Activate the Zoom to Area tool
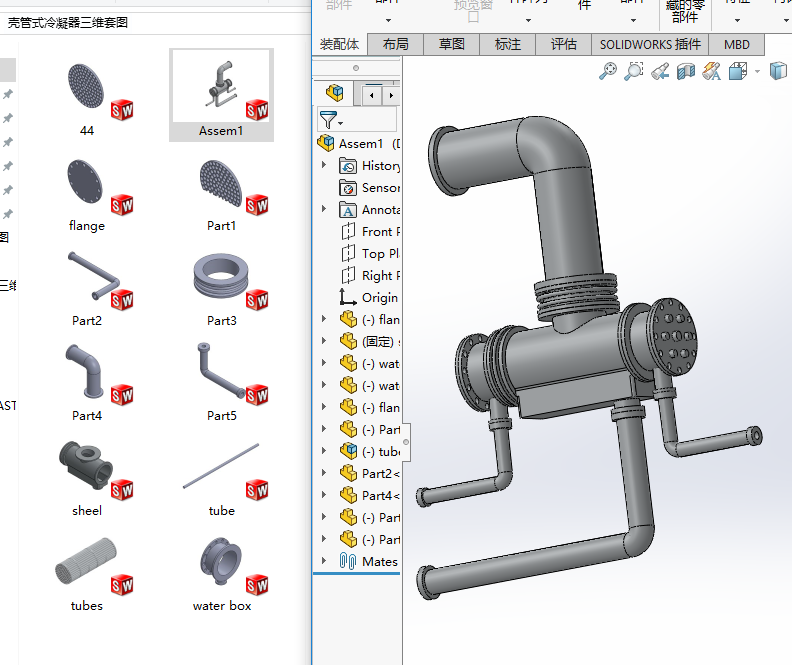Image resolution: width=792 pixels, height=665 pixels. pyautogui.click(x=634, y=71)
